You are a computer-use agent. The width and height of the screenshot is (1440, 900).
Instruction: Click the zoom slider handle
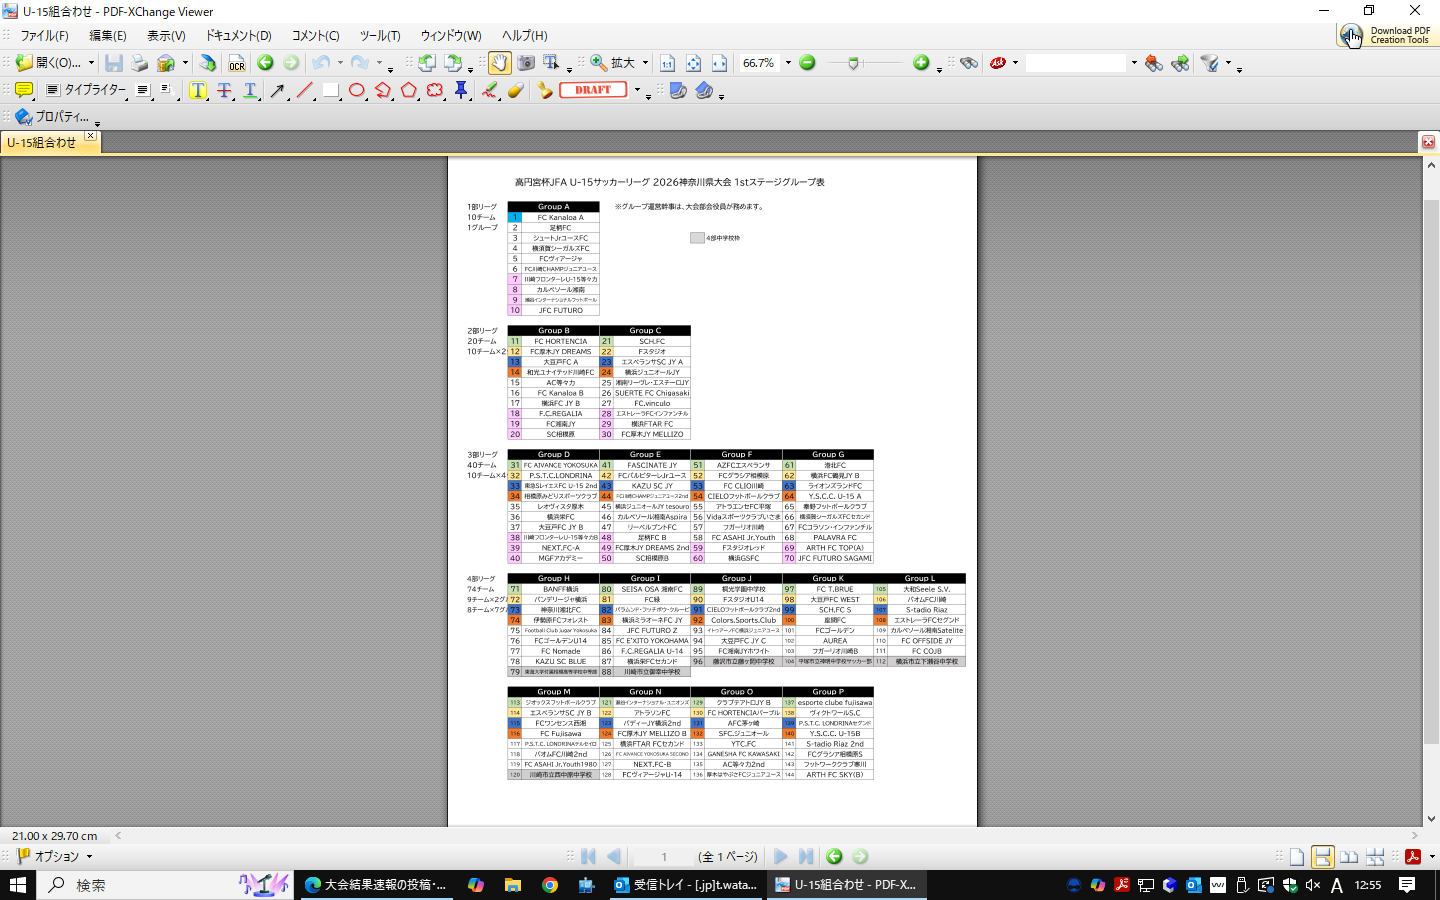(853, 63)
